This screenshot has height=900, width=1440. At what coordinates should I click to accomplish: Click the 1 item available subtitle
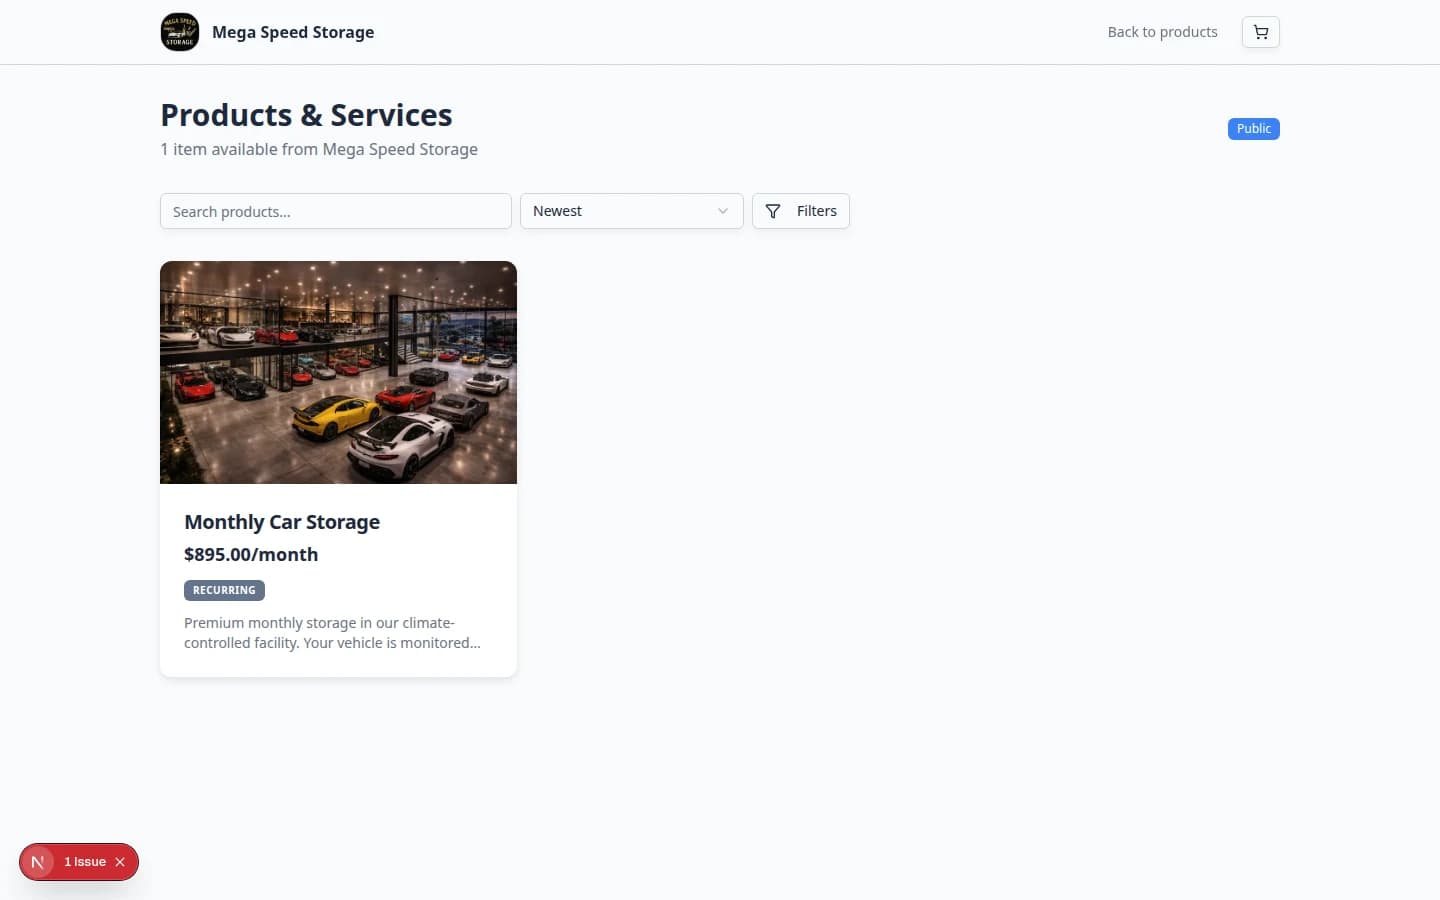pyautogui.click(x=319, y=149)
